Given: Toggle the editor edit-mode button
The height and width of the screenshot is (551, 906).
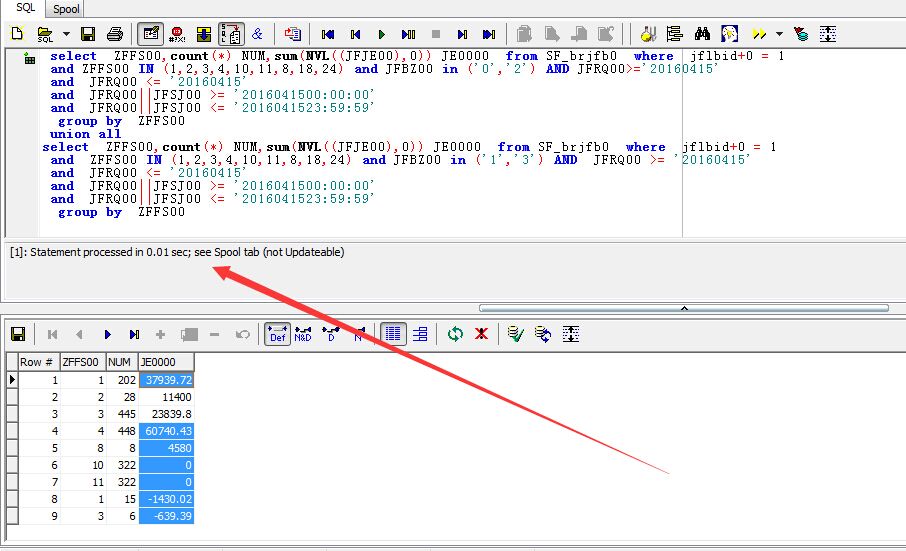Looking at the screenshot, I should coord(151,34).
